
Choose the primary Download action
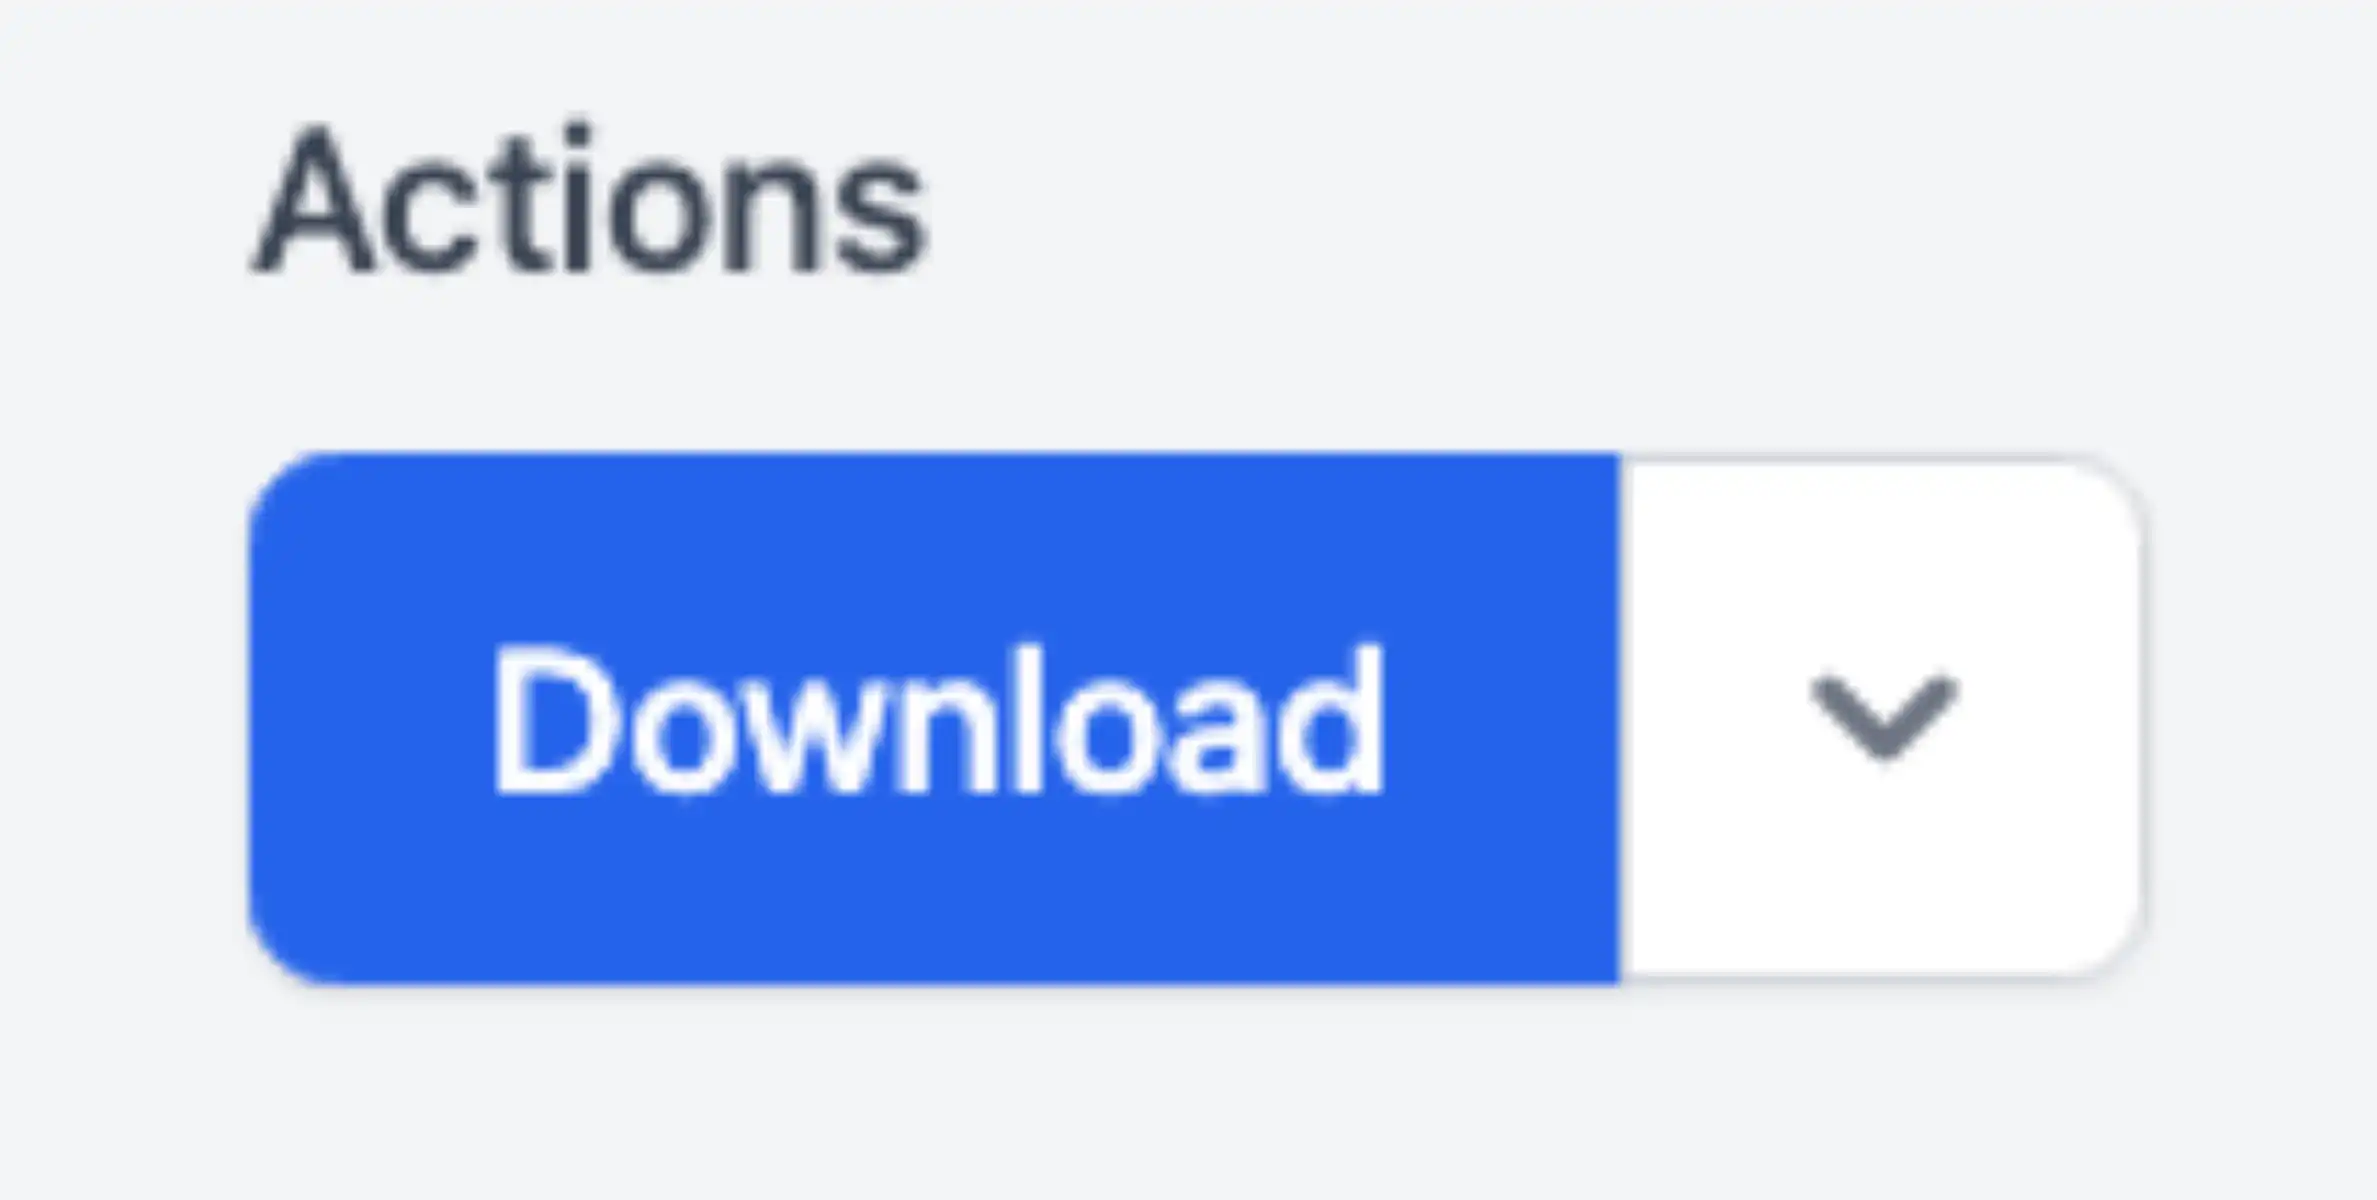coord(934,718)
